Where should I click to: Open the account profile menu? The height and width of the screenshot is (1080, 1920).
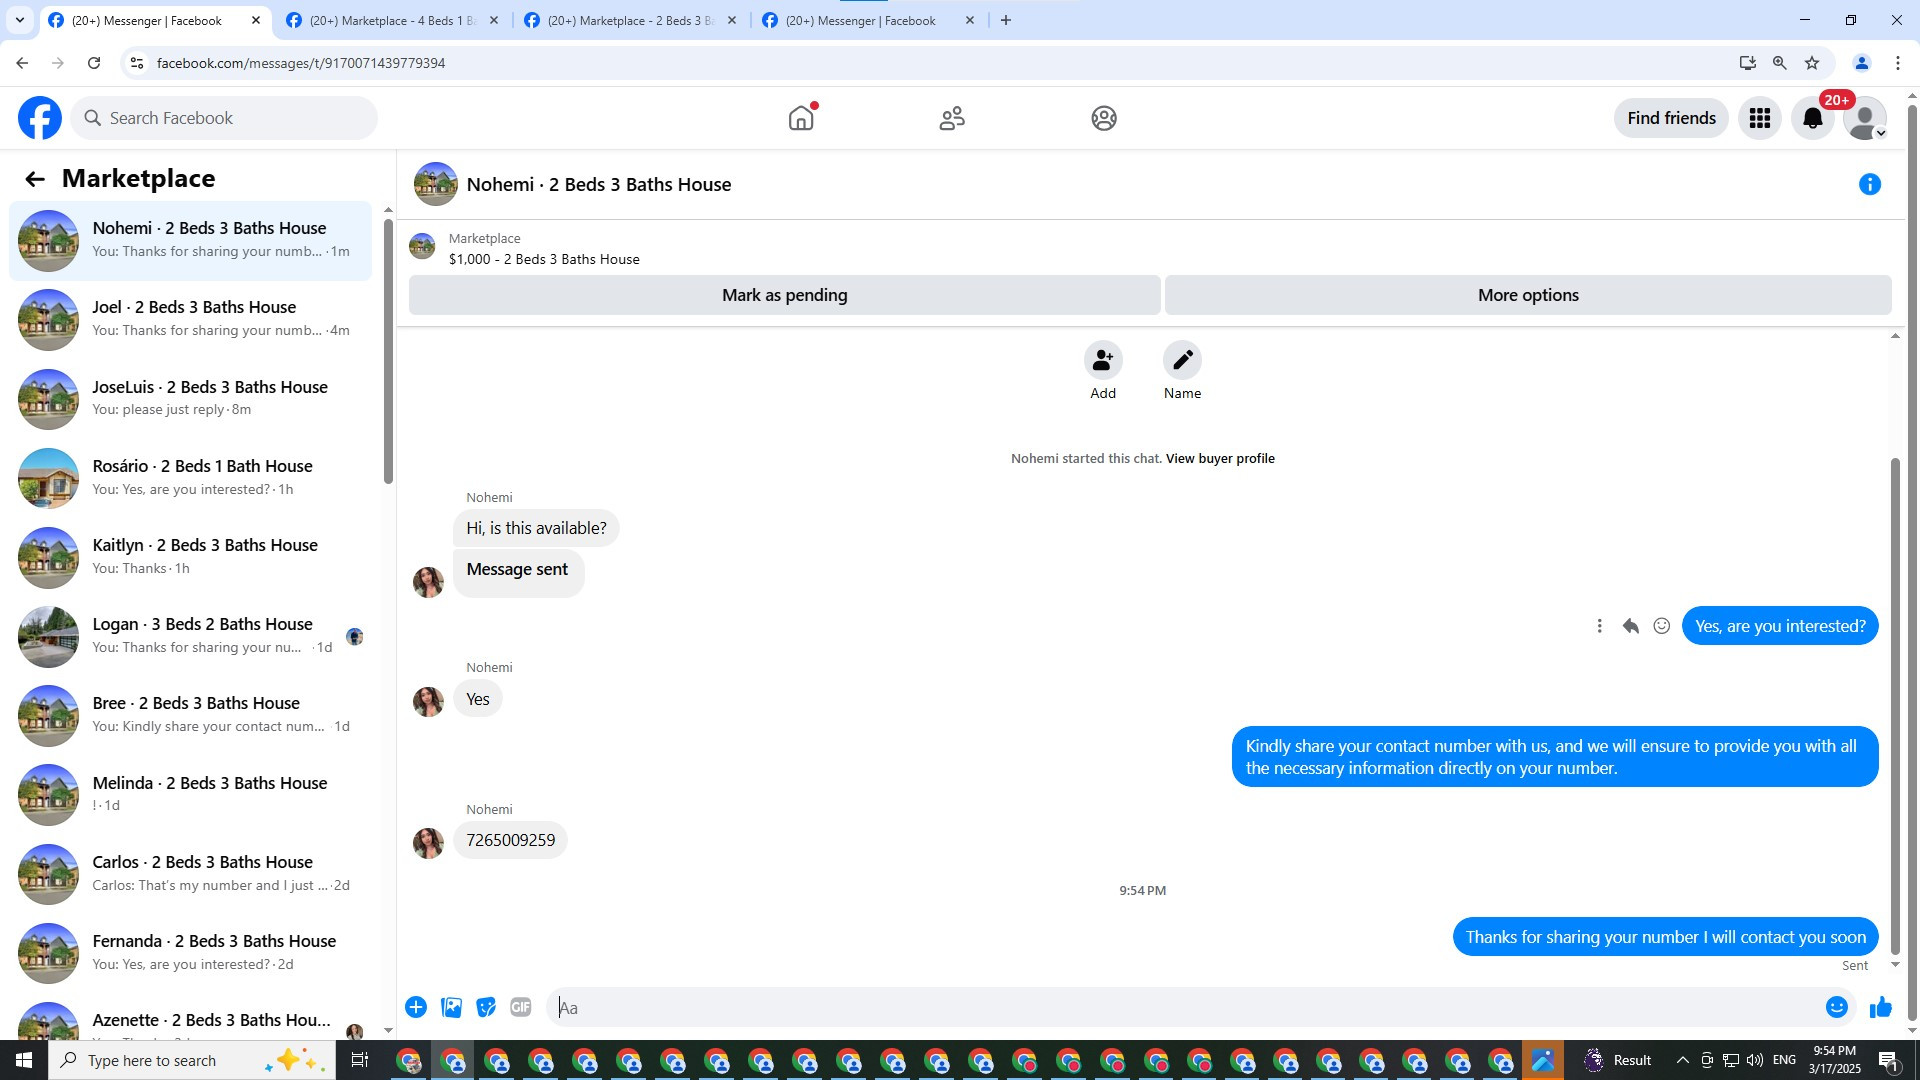[x=1865, y=118]
